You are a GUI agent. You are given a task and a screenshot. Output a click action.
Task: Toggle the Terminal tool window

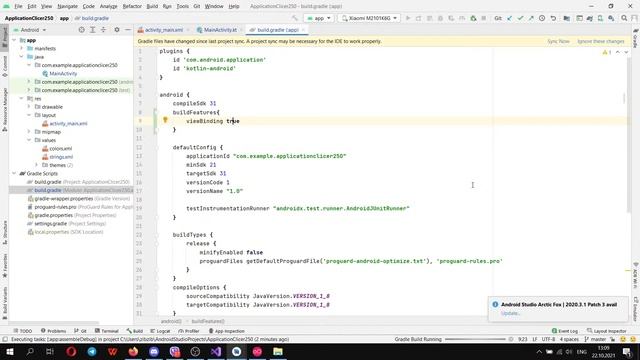[107, 331]
